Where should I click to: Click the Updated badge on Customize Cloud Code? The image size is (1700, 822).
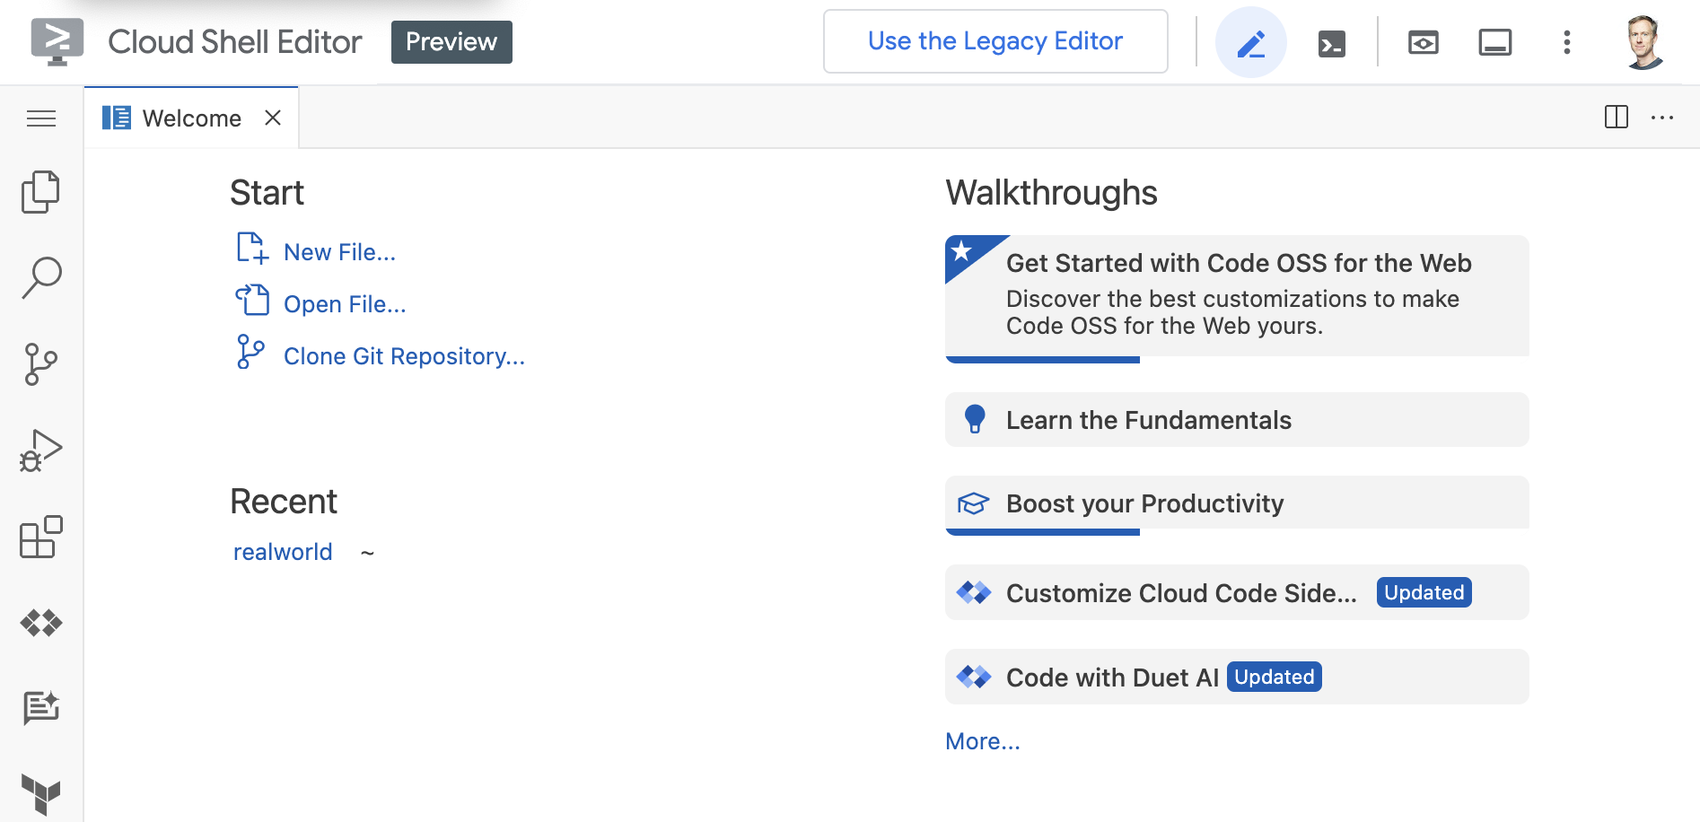click(x=1424, y=593)
